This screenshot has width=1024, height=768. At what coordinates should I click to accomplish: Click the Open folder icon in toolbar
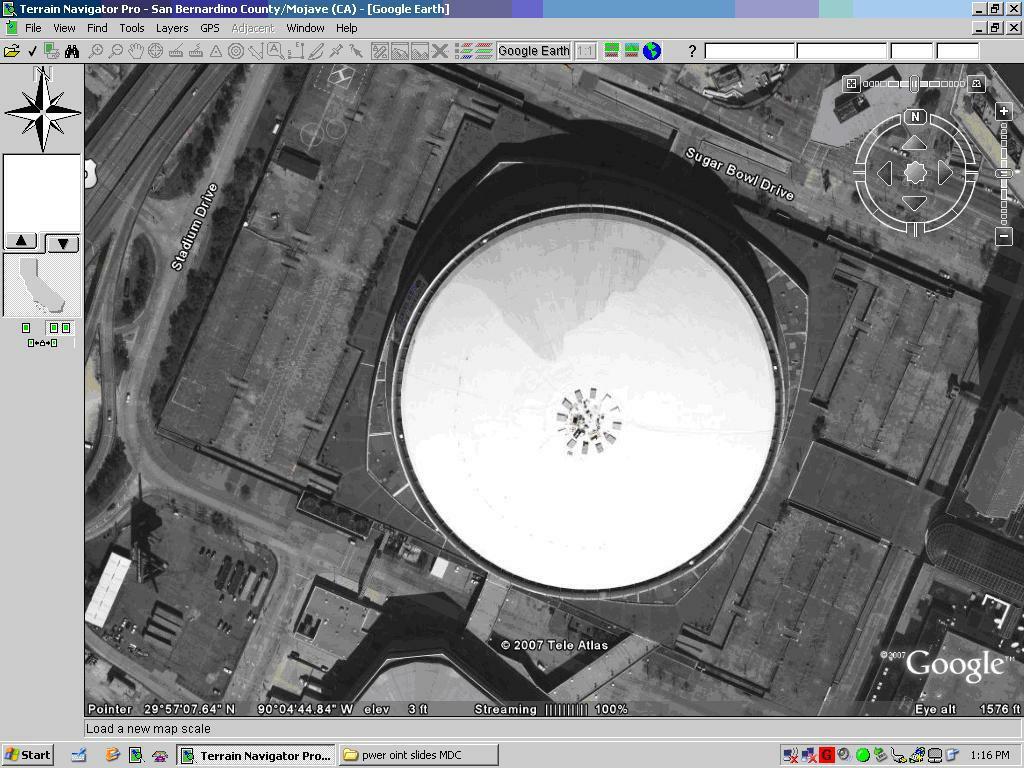(x=12, y=51)
